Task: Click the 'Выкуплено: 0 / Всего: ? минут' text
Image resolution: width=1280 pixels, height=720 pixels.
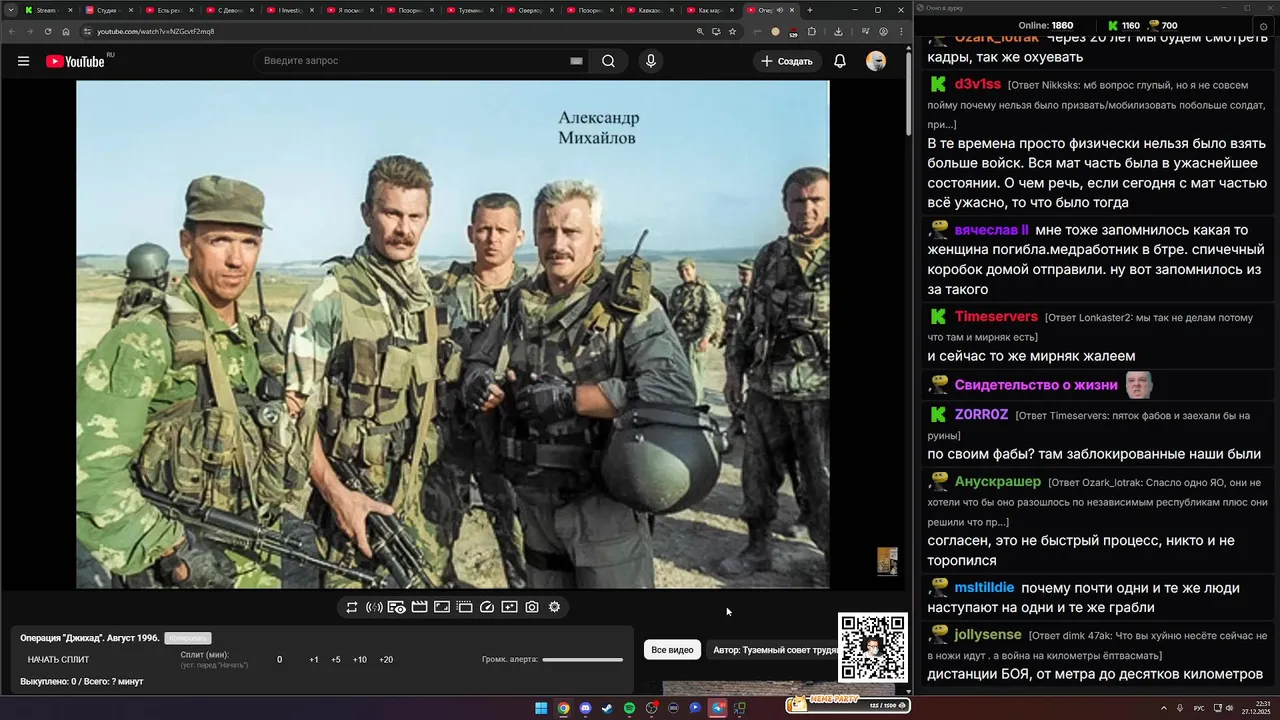Action: click(82, 681)
